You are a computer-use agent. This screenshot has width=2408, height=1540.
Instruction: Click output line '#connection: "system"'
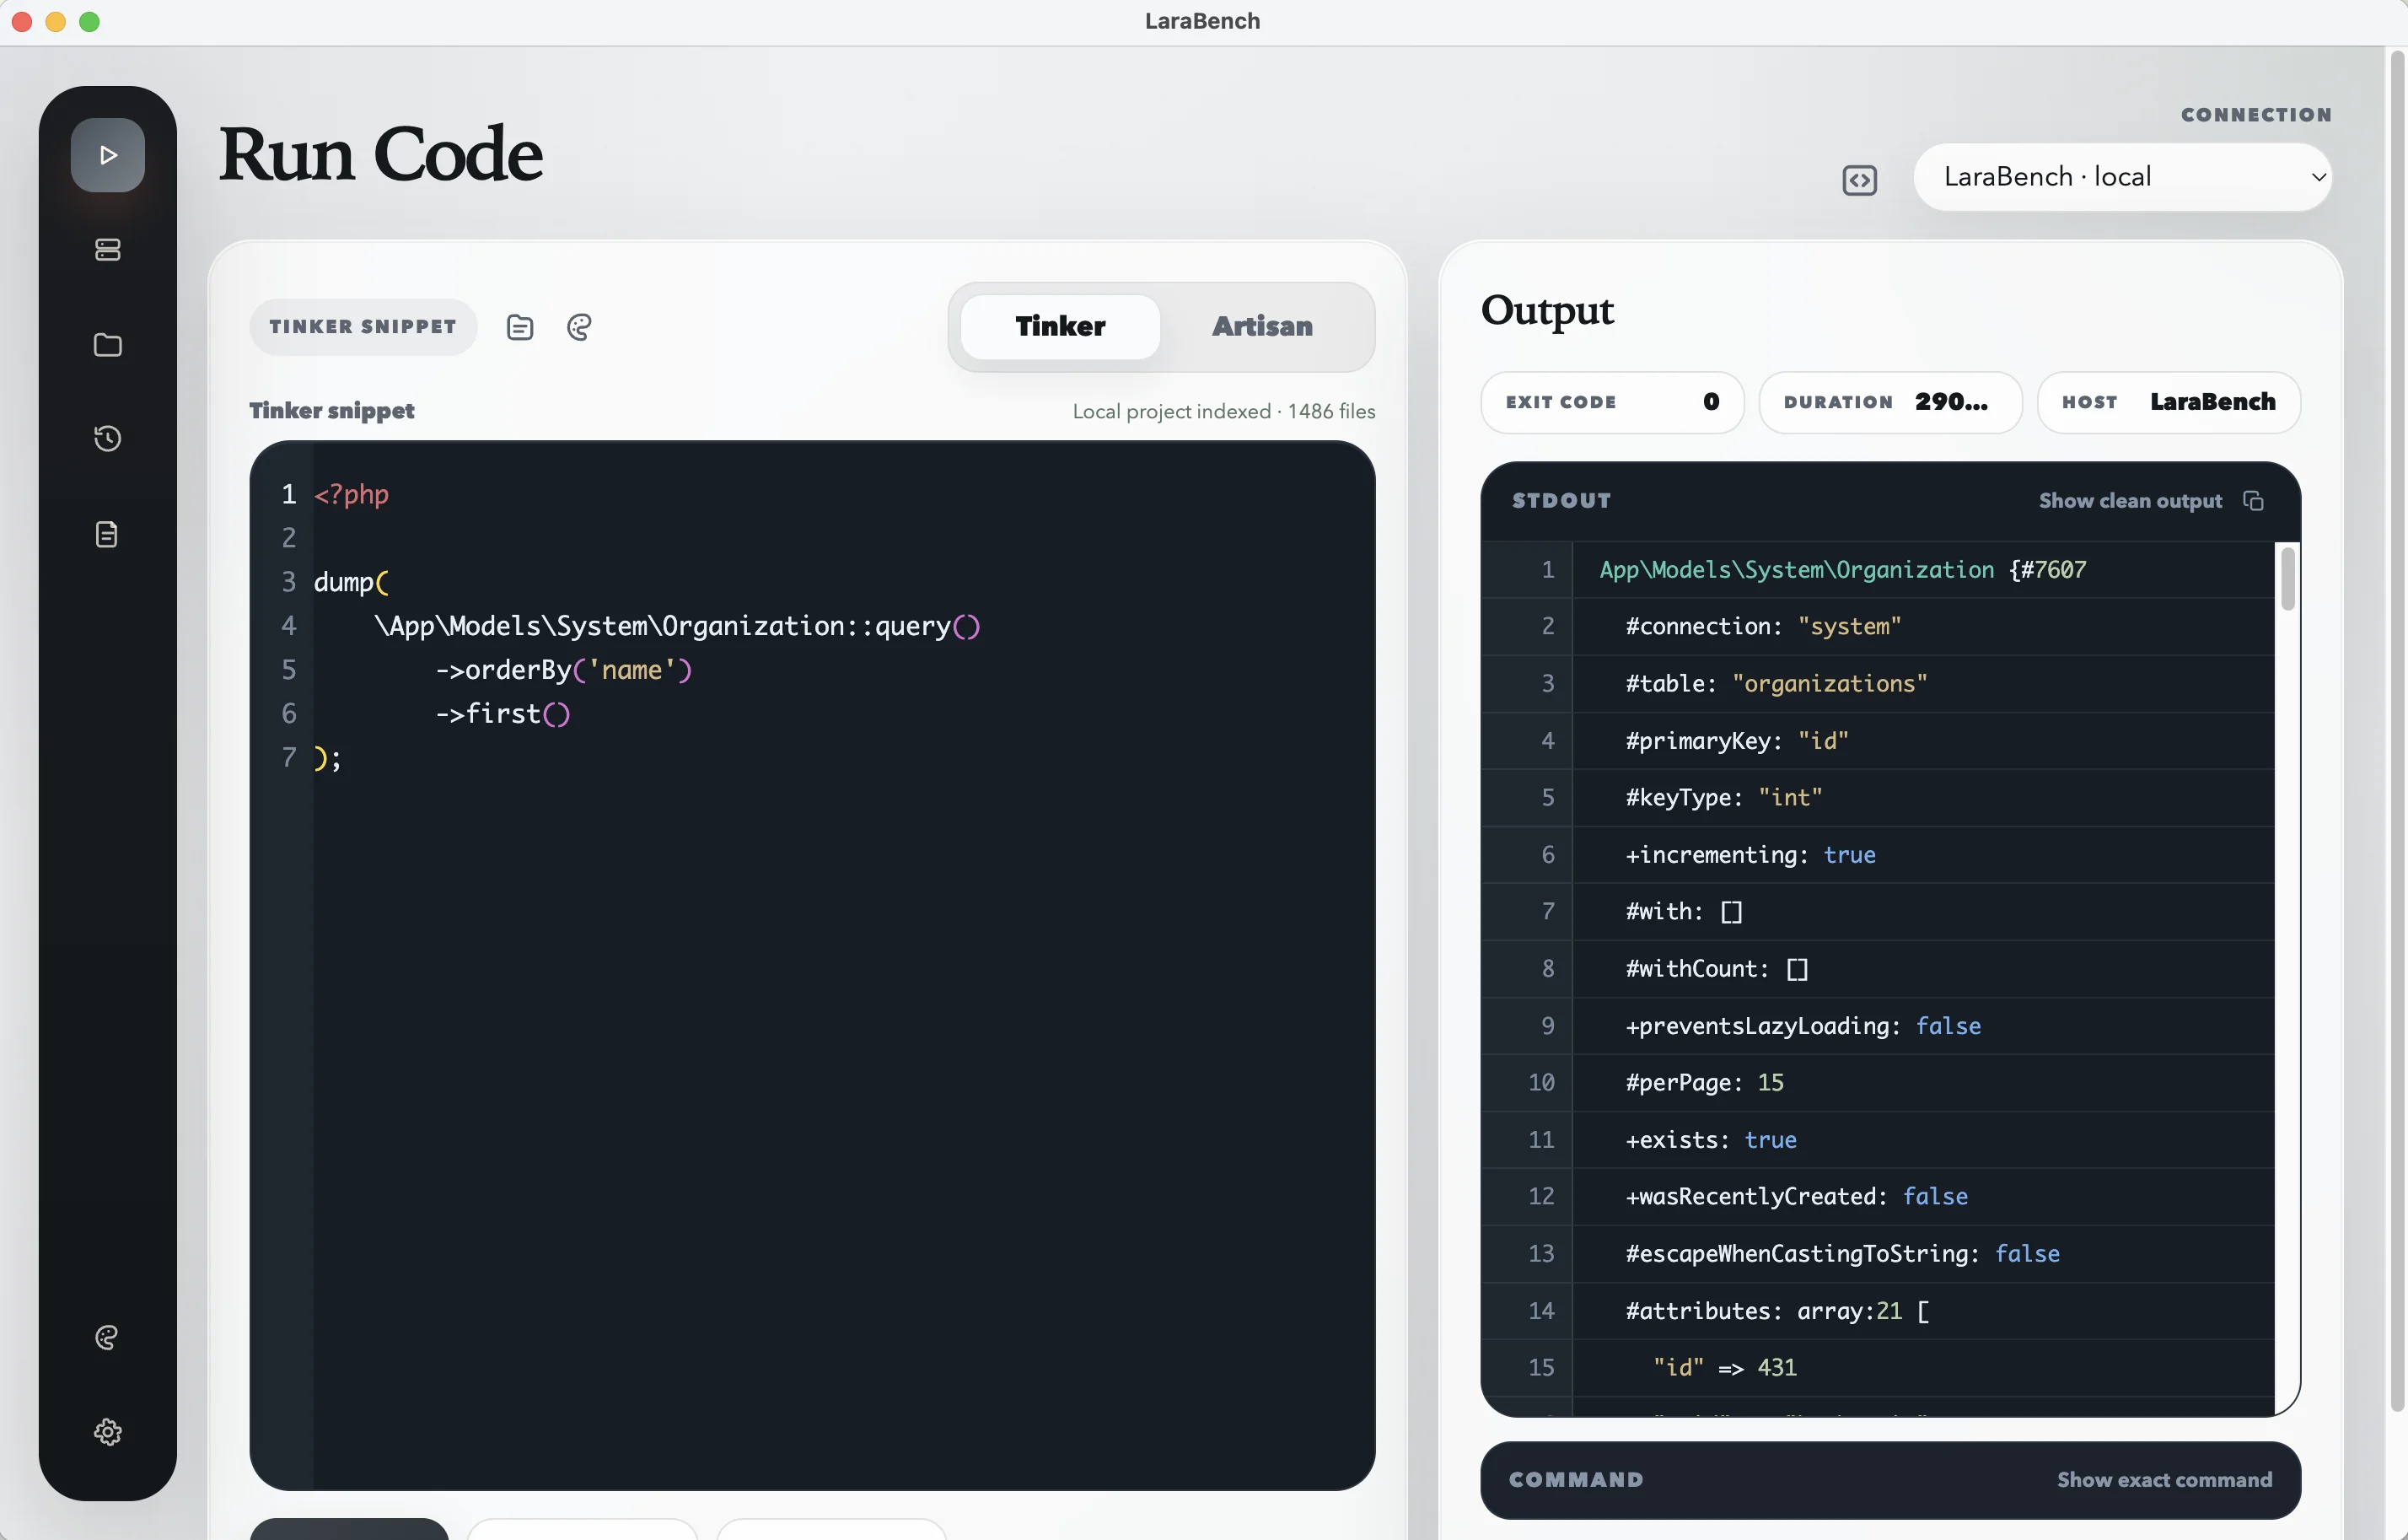click(1763, 626)
